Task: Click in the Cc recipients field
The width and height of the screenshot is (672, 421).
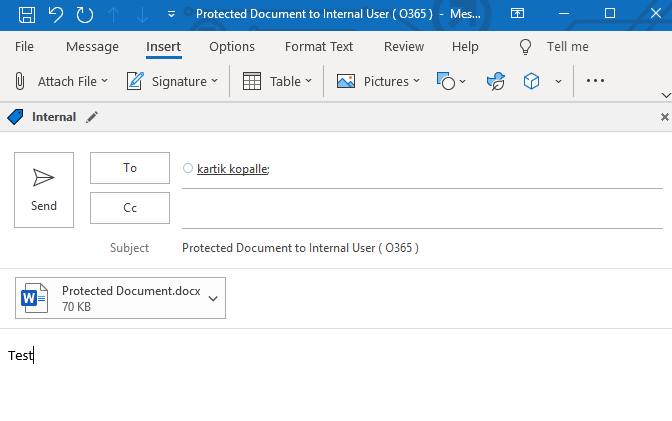Action: coord(422,209)
